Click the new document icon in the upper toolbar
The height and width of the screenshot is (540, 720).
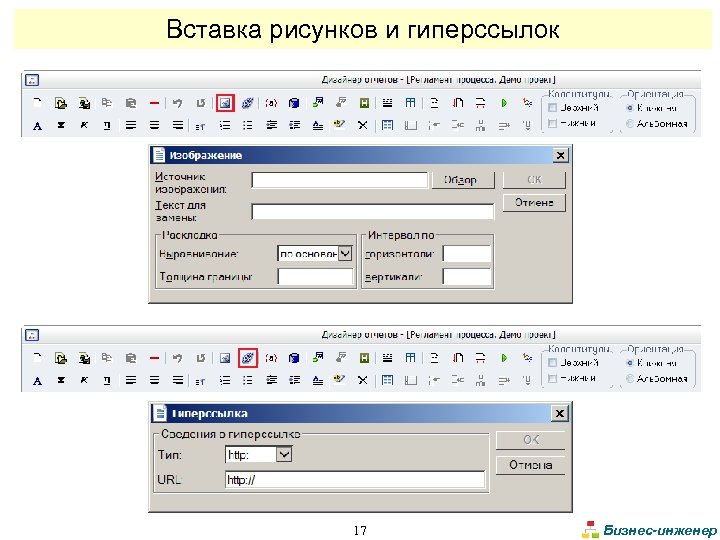pos(37,103)
